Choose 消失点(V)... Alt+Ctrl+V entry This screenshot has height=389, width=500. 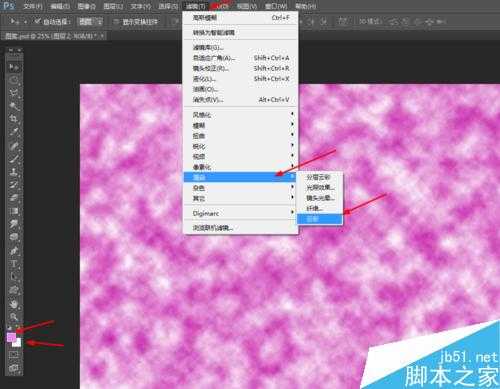(x=240, y=99)
